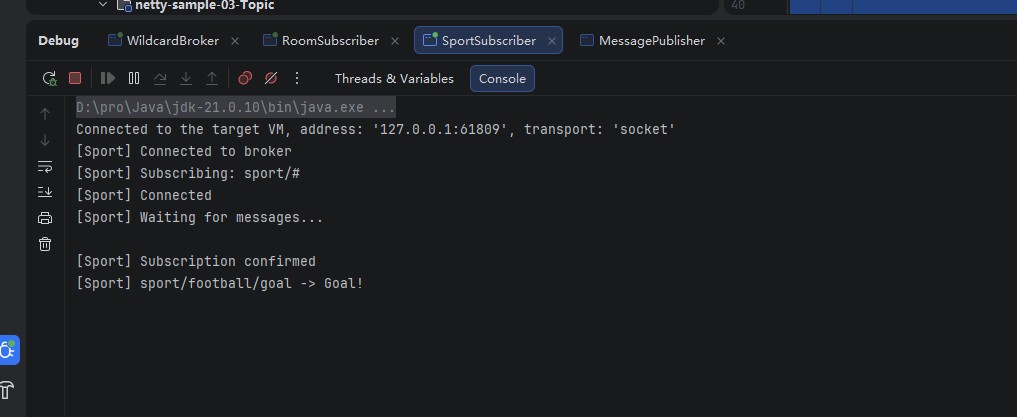Viewport: 1017px width, 417px height.
Task: Close the MessagePublisher debug tab
Action: pyautogui.click(x=721, y=41)
